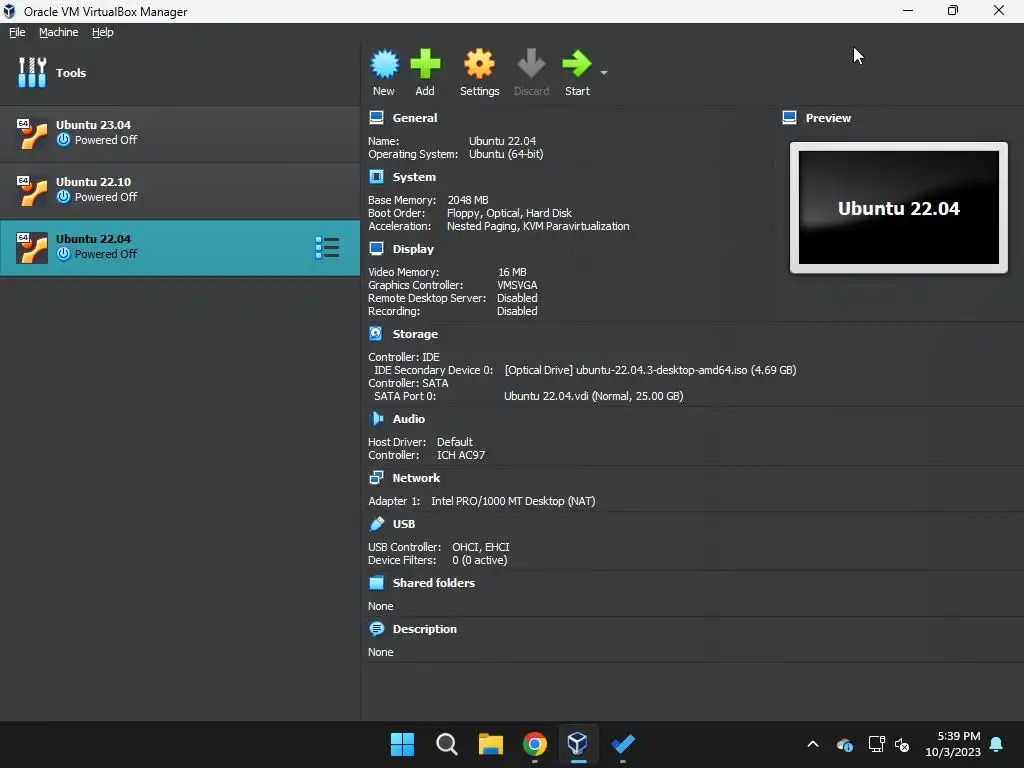Screen dimensions: 1024x768
Task: Open the Description heading link
Action: tap(424, 629)
